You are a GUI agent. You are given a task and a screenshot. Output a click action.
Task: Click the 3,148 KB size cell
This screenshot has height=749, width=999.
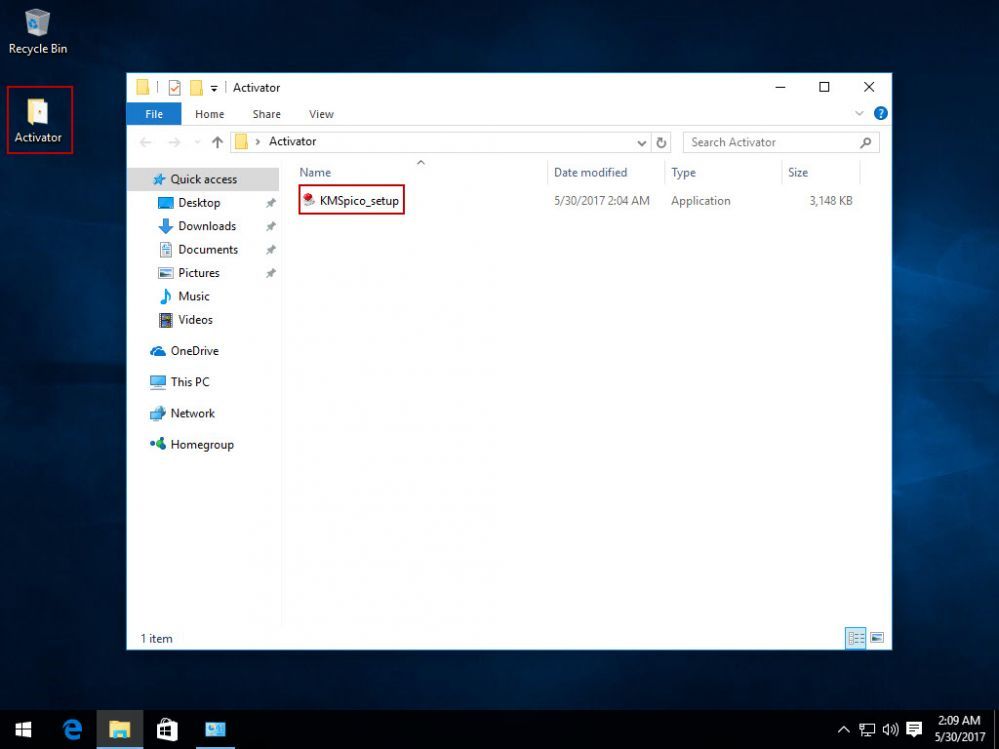pyautogui.click(x=831, y=201)
